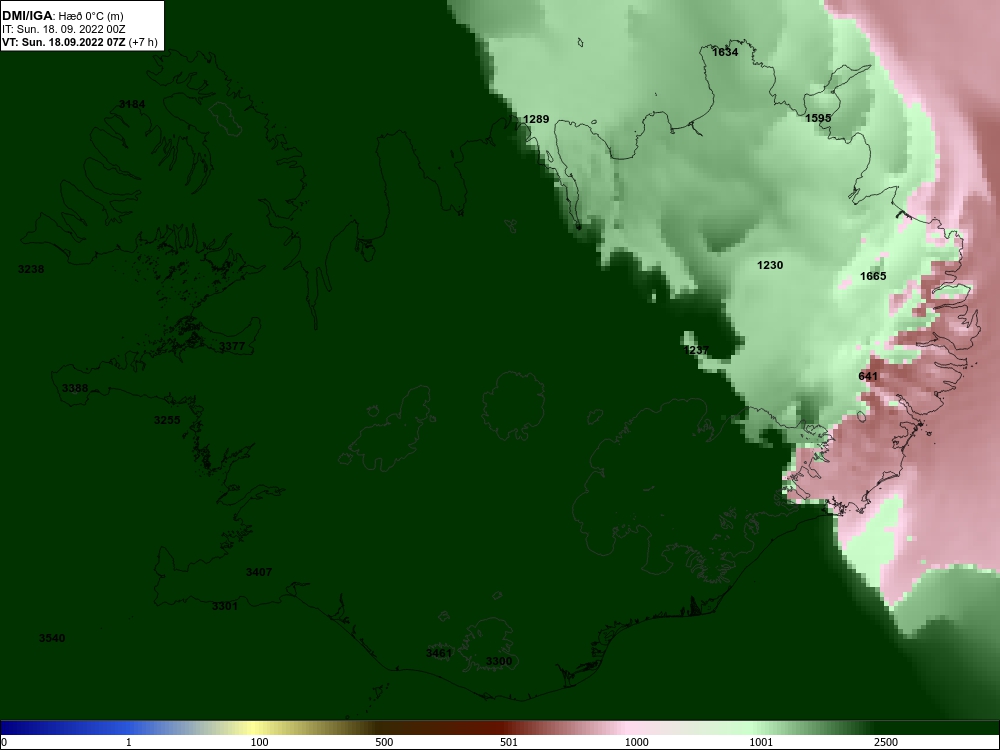This screenshot has width=1000, height=750.
Task: Click the 1634 value on the north coast
Action: tap(725, 52)
